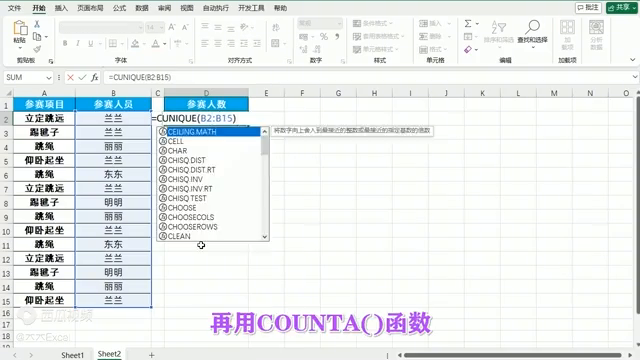Open the 文件 menu
Viewport: 640px width, 360px height.
click(14, 8)
